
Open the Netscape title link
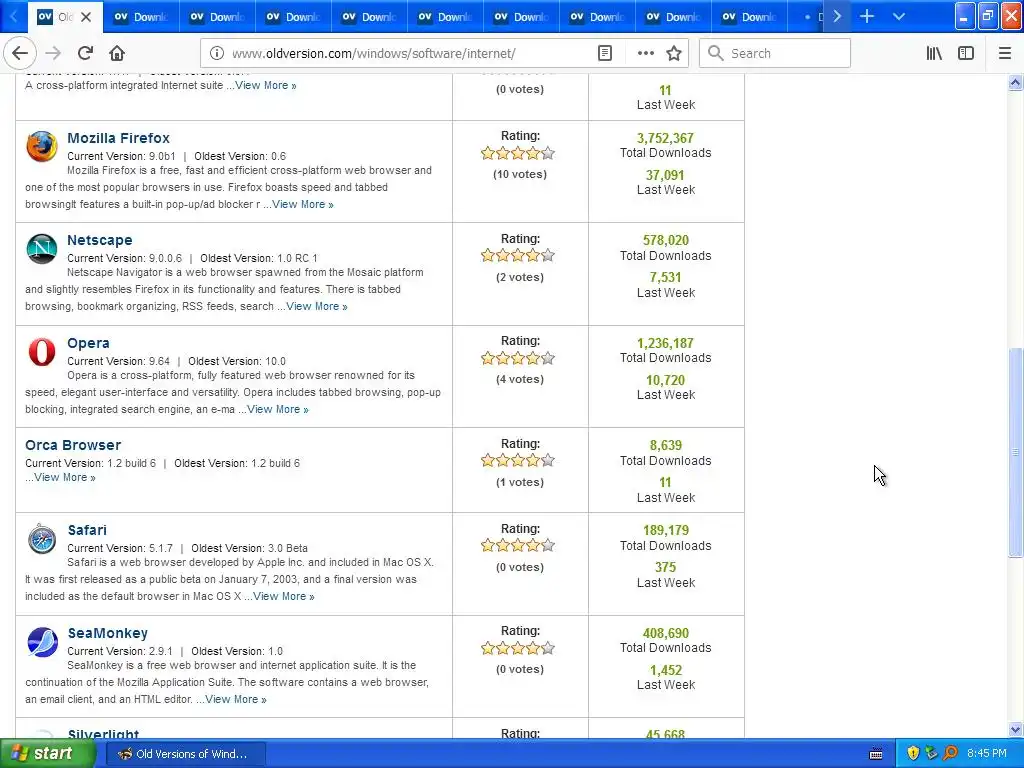coord(99,240)
